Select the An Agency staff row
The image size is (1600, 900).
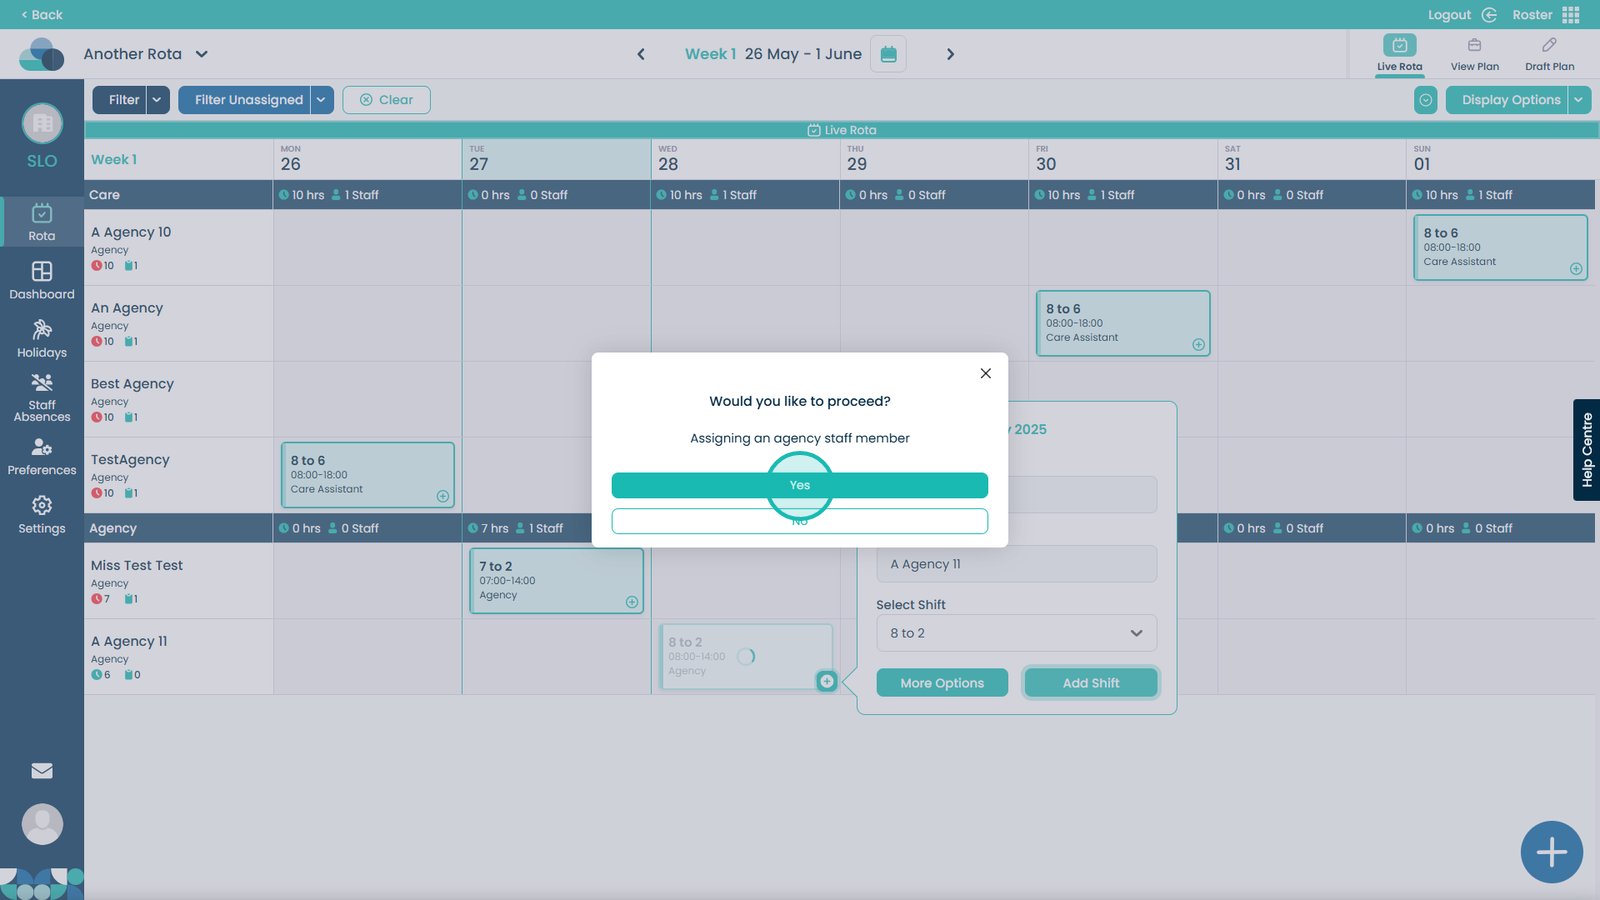point(178,324)
